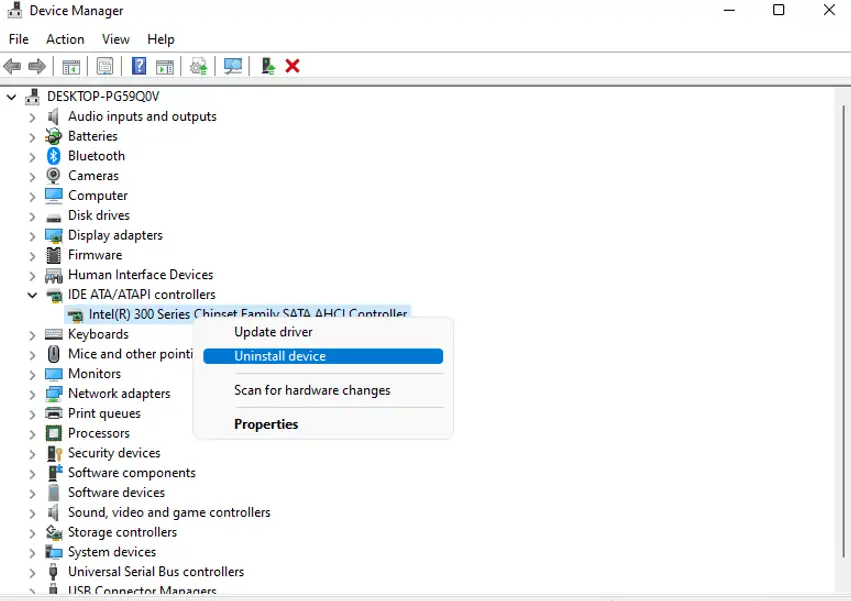Select the Software devices label
The width and height of the screenshot is (851, 601).
click(116, 492)
